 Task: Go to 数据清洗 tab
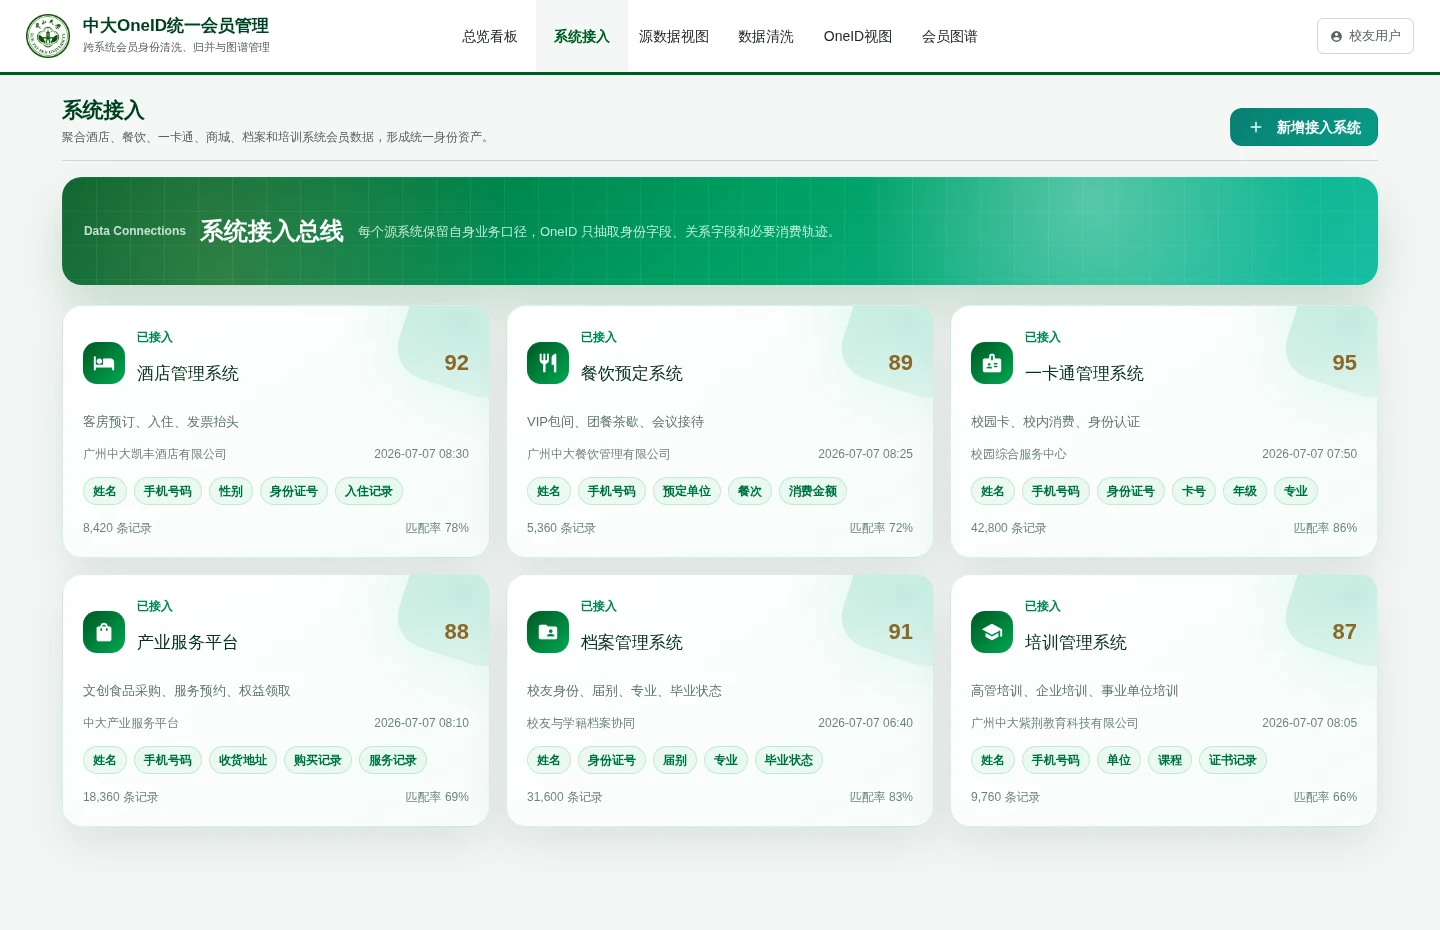point(766,36)
